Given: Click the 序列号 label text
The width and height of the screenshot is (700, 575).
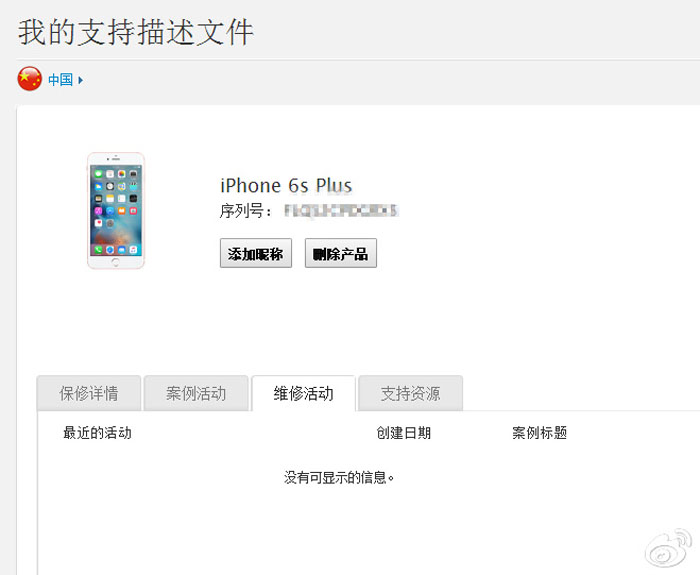Looking at the screenshot, I should pyautogui.click(x=246, y=211).
